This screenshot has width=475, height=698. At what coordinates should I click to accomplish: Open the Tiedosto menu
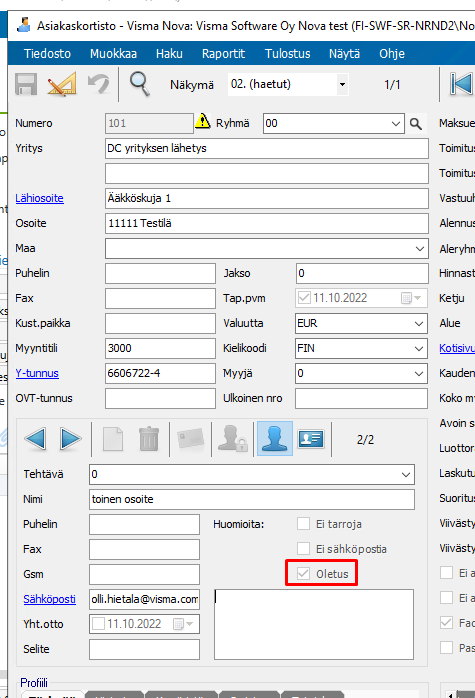(x=47, y=53)
